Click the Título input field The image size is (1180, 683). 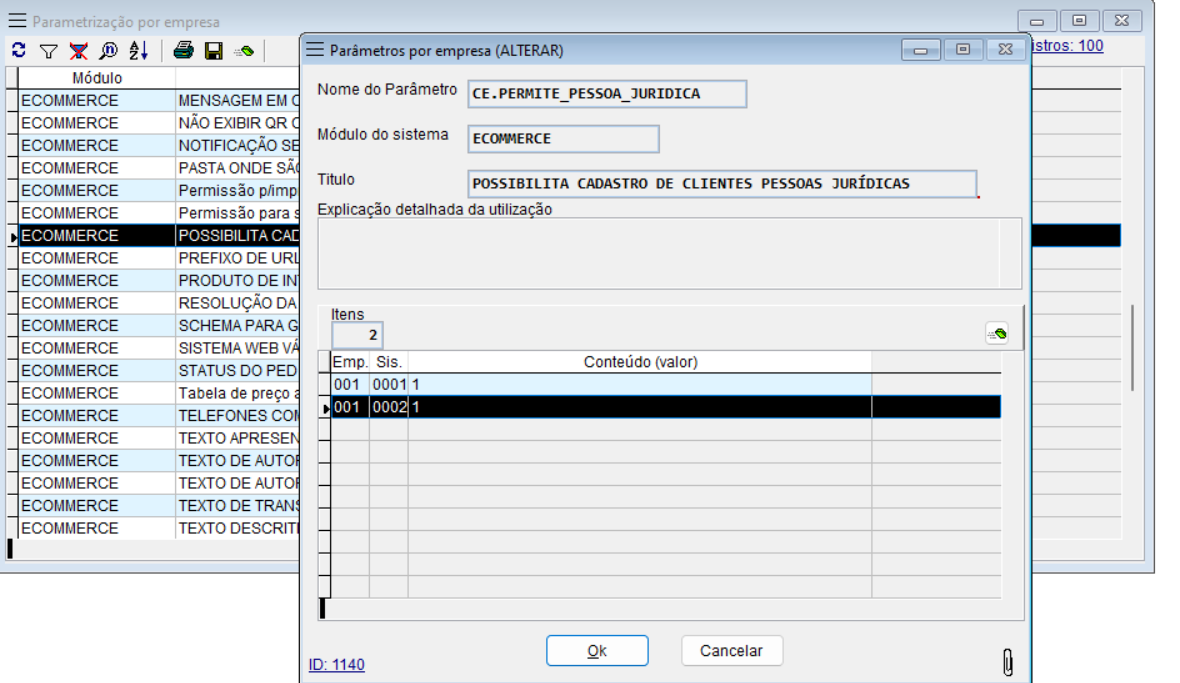pos(721,184)
